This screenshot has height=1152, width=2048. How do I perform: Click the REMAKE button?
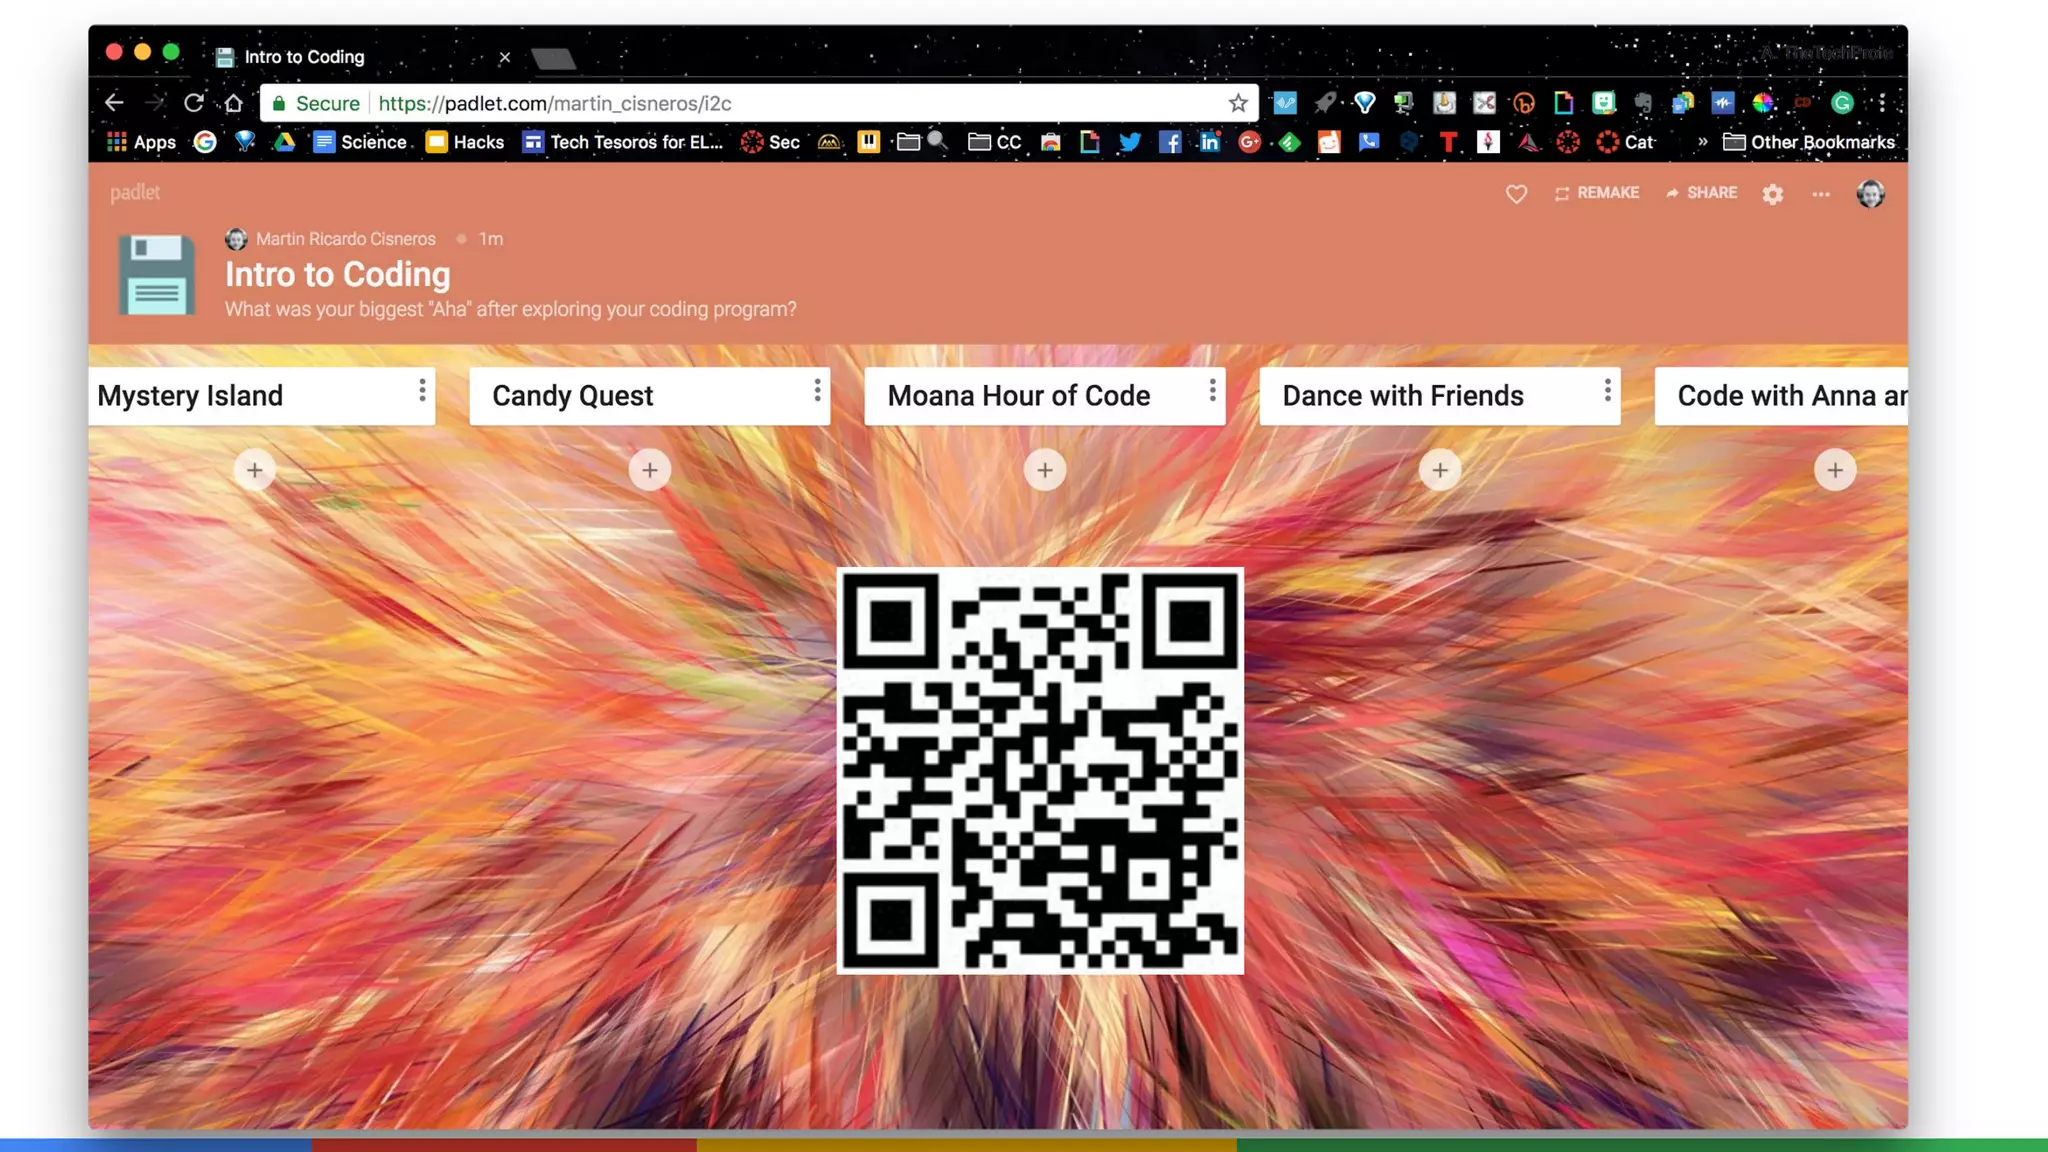[1597, 193]
